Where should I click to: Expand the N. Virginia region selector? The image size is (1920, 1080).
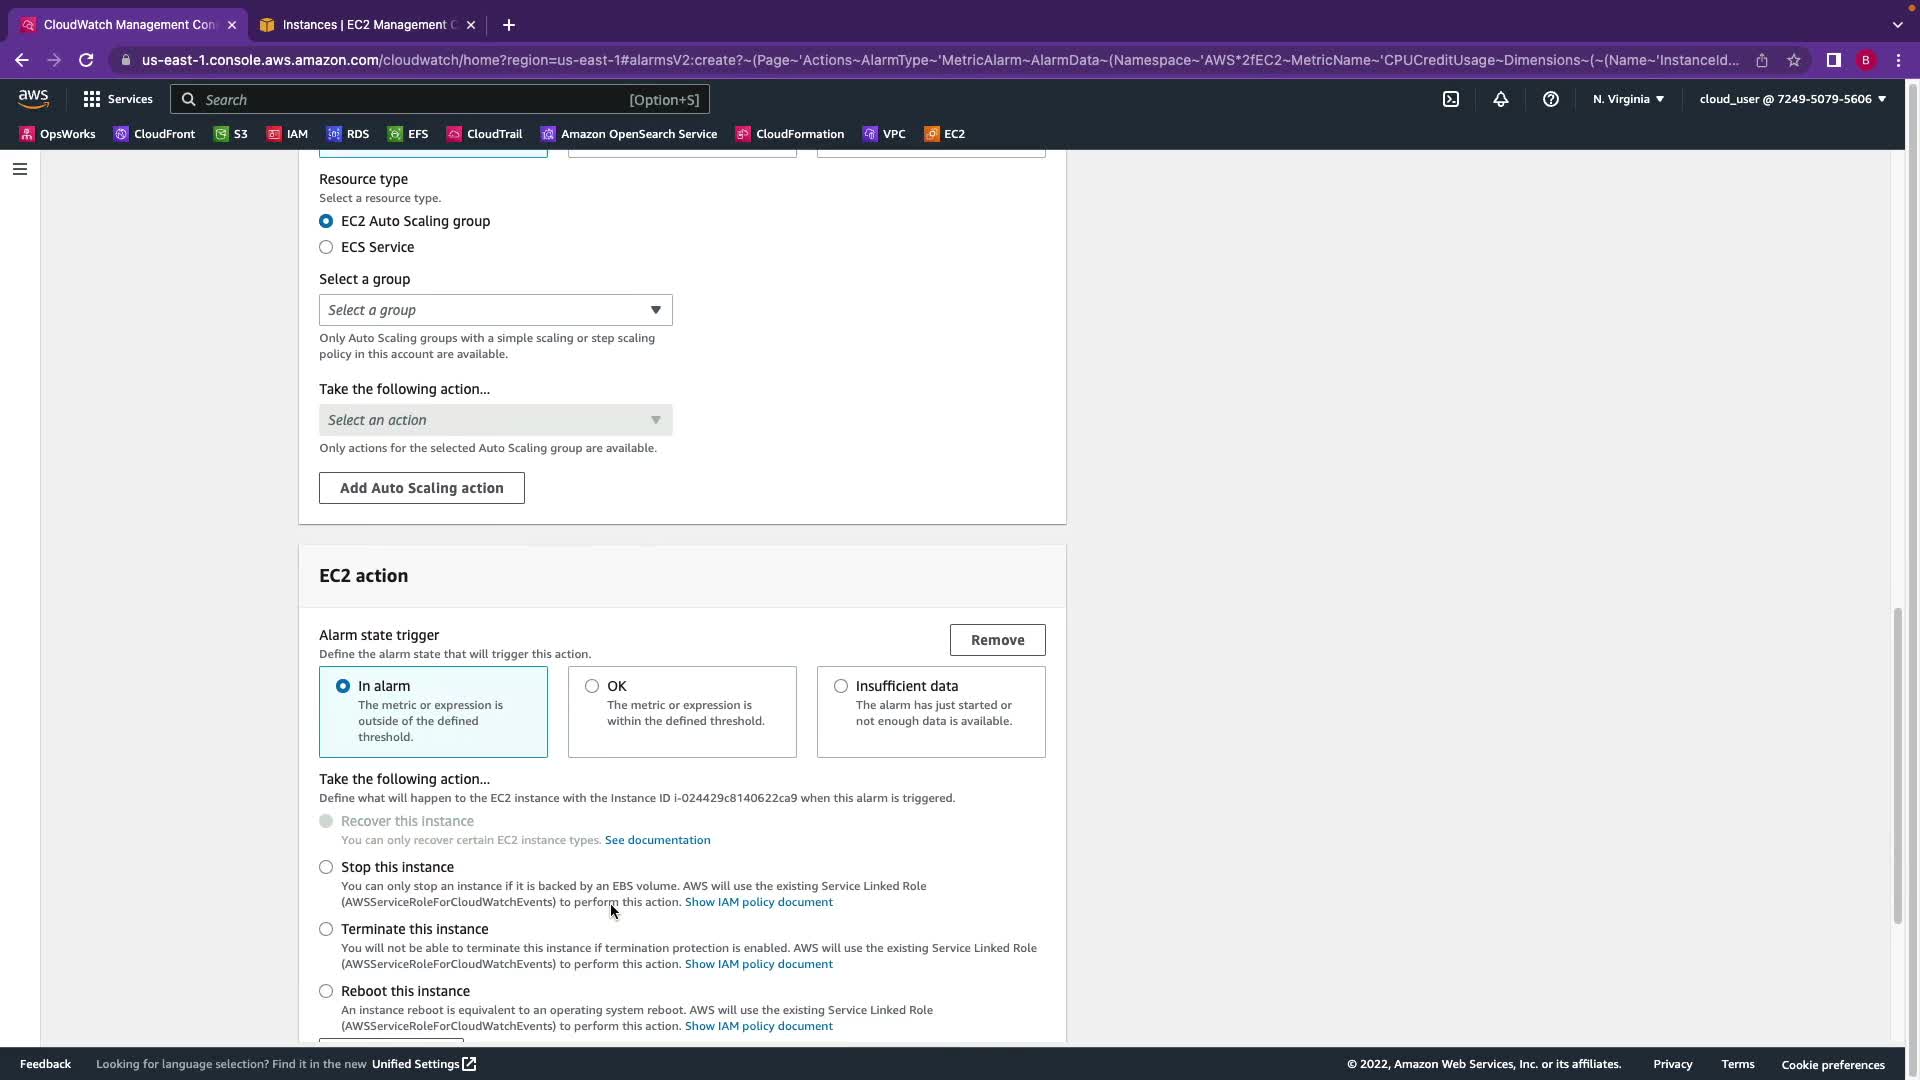[x=1628, y=99]
